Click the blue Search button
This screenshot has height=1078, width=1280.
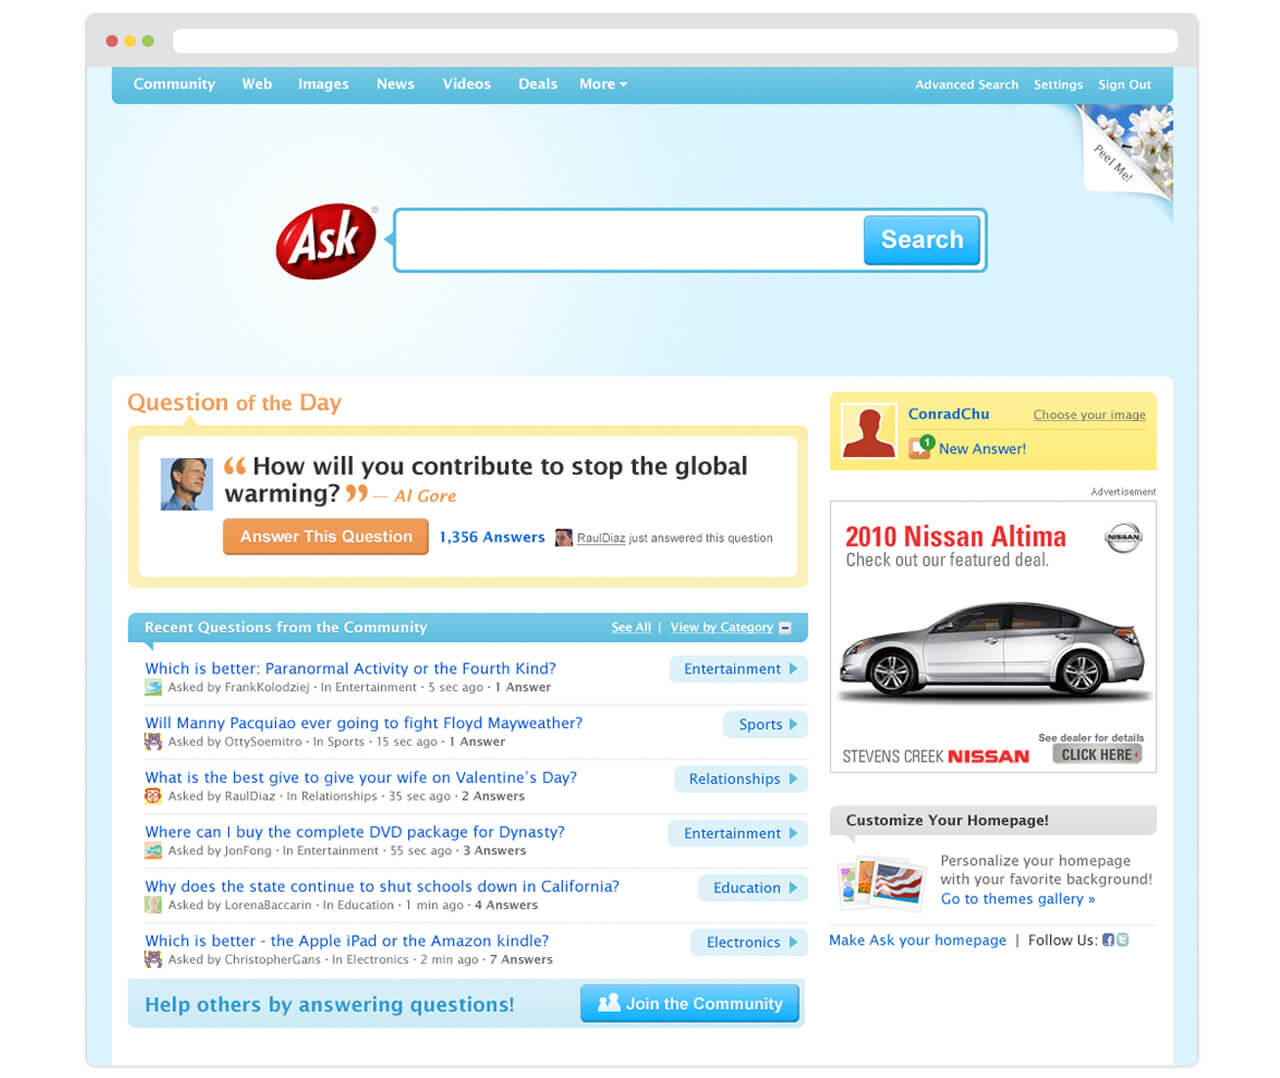click(x=922, y=240)
